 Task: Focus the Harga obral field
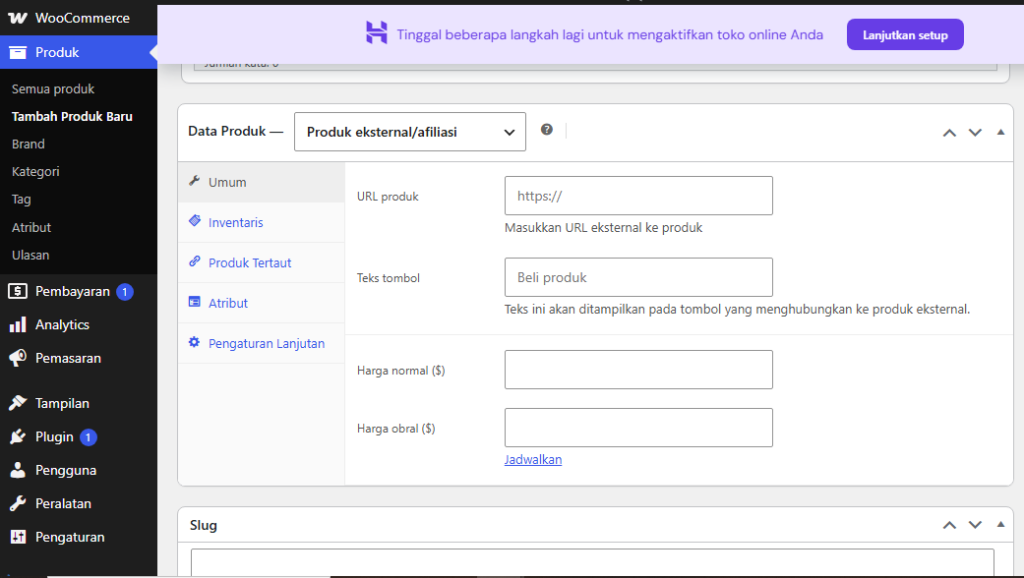639,428
